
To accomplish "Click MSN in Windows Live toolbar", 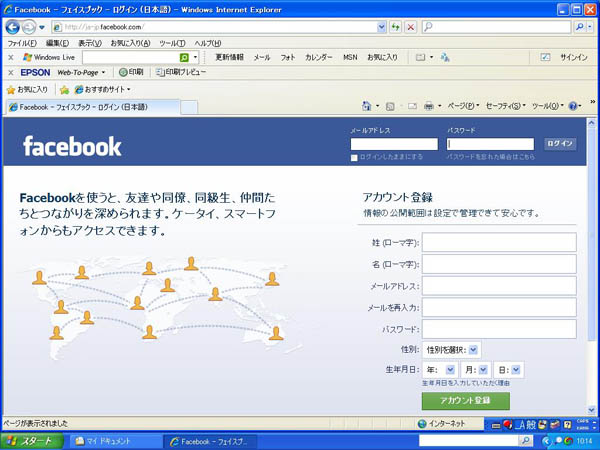I will 350,57.
